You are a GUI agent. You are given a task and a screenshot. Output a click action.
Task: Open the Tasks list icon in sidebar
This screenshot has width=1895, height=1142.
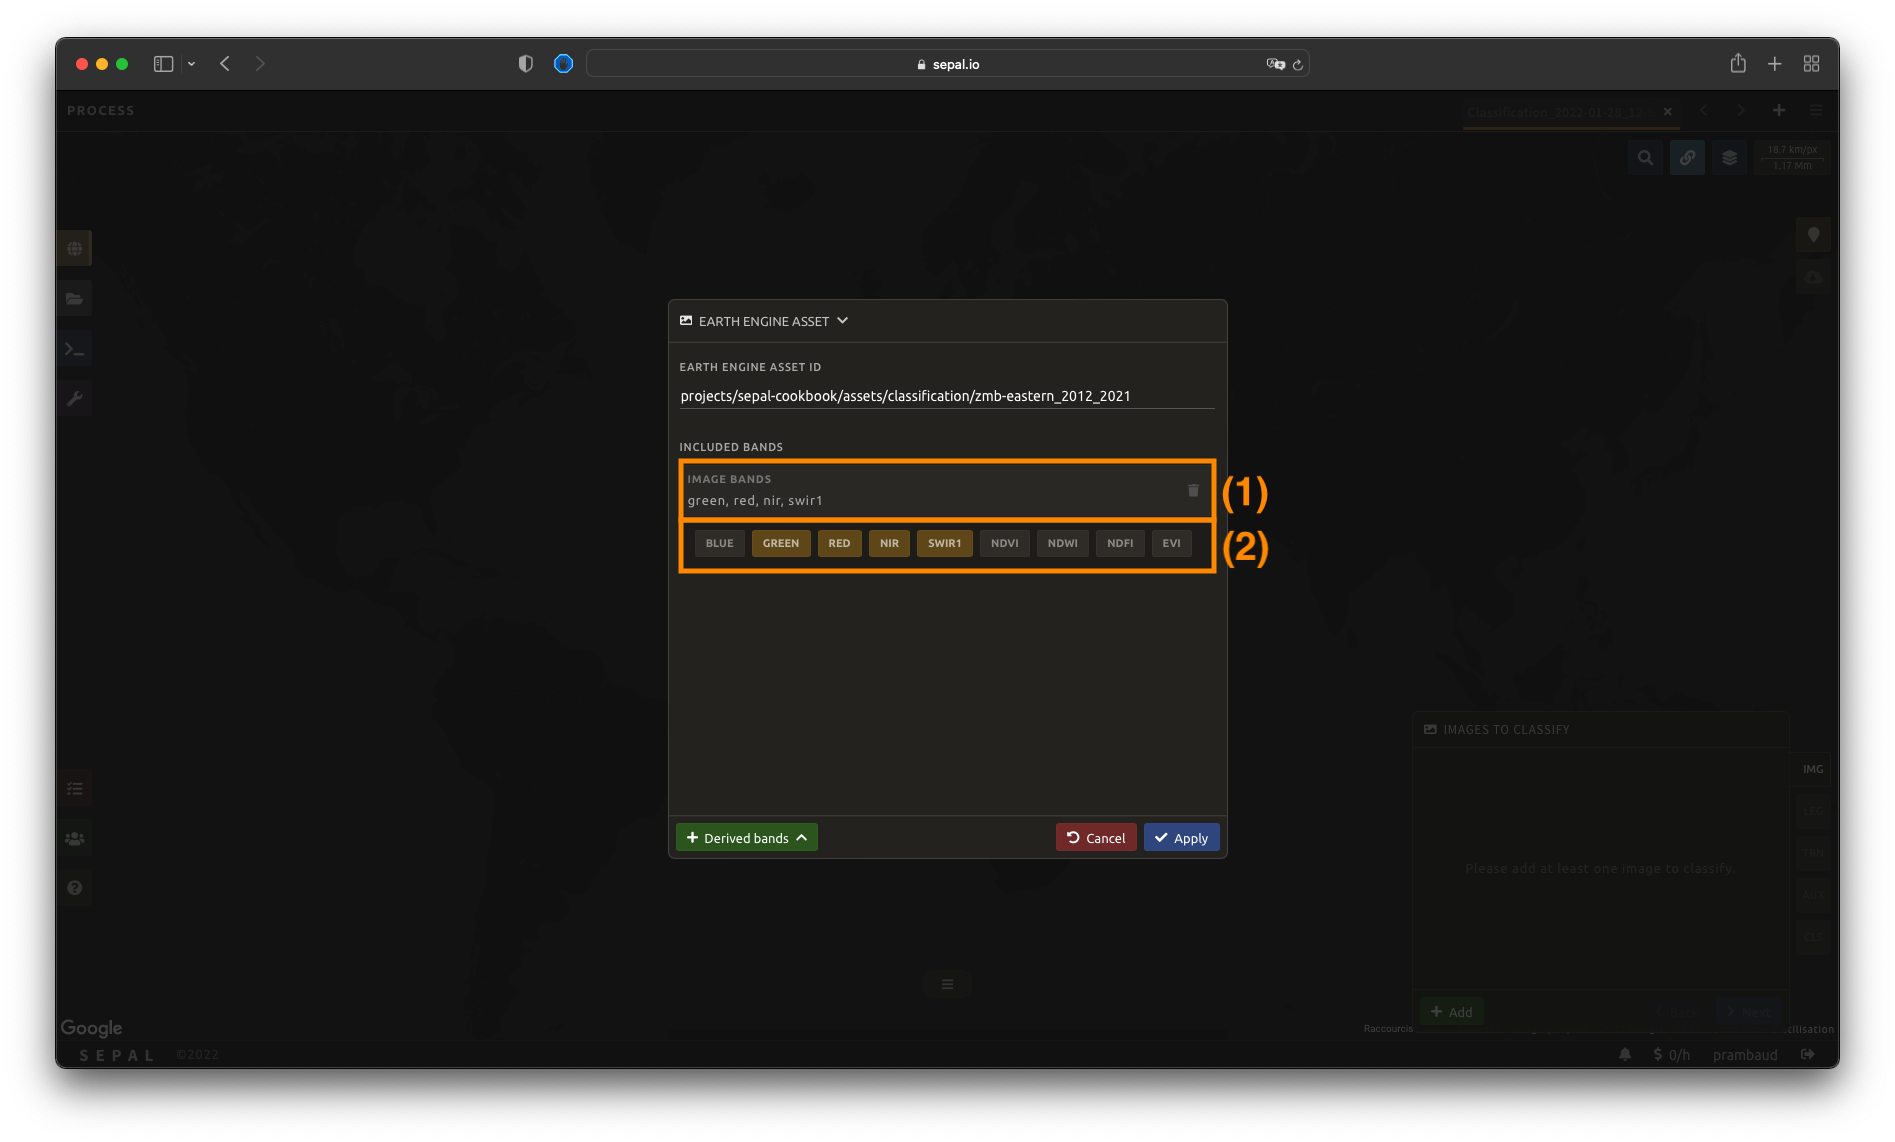pyautogui.click(x=75, y=789)
